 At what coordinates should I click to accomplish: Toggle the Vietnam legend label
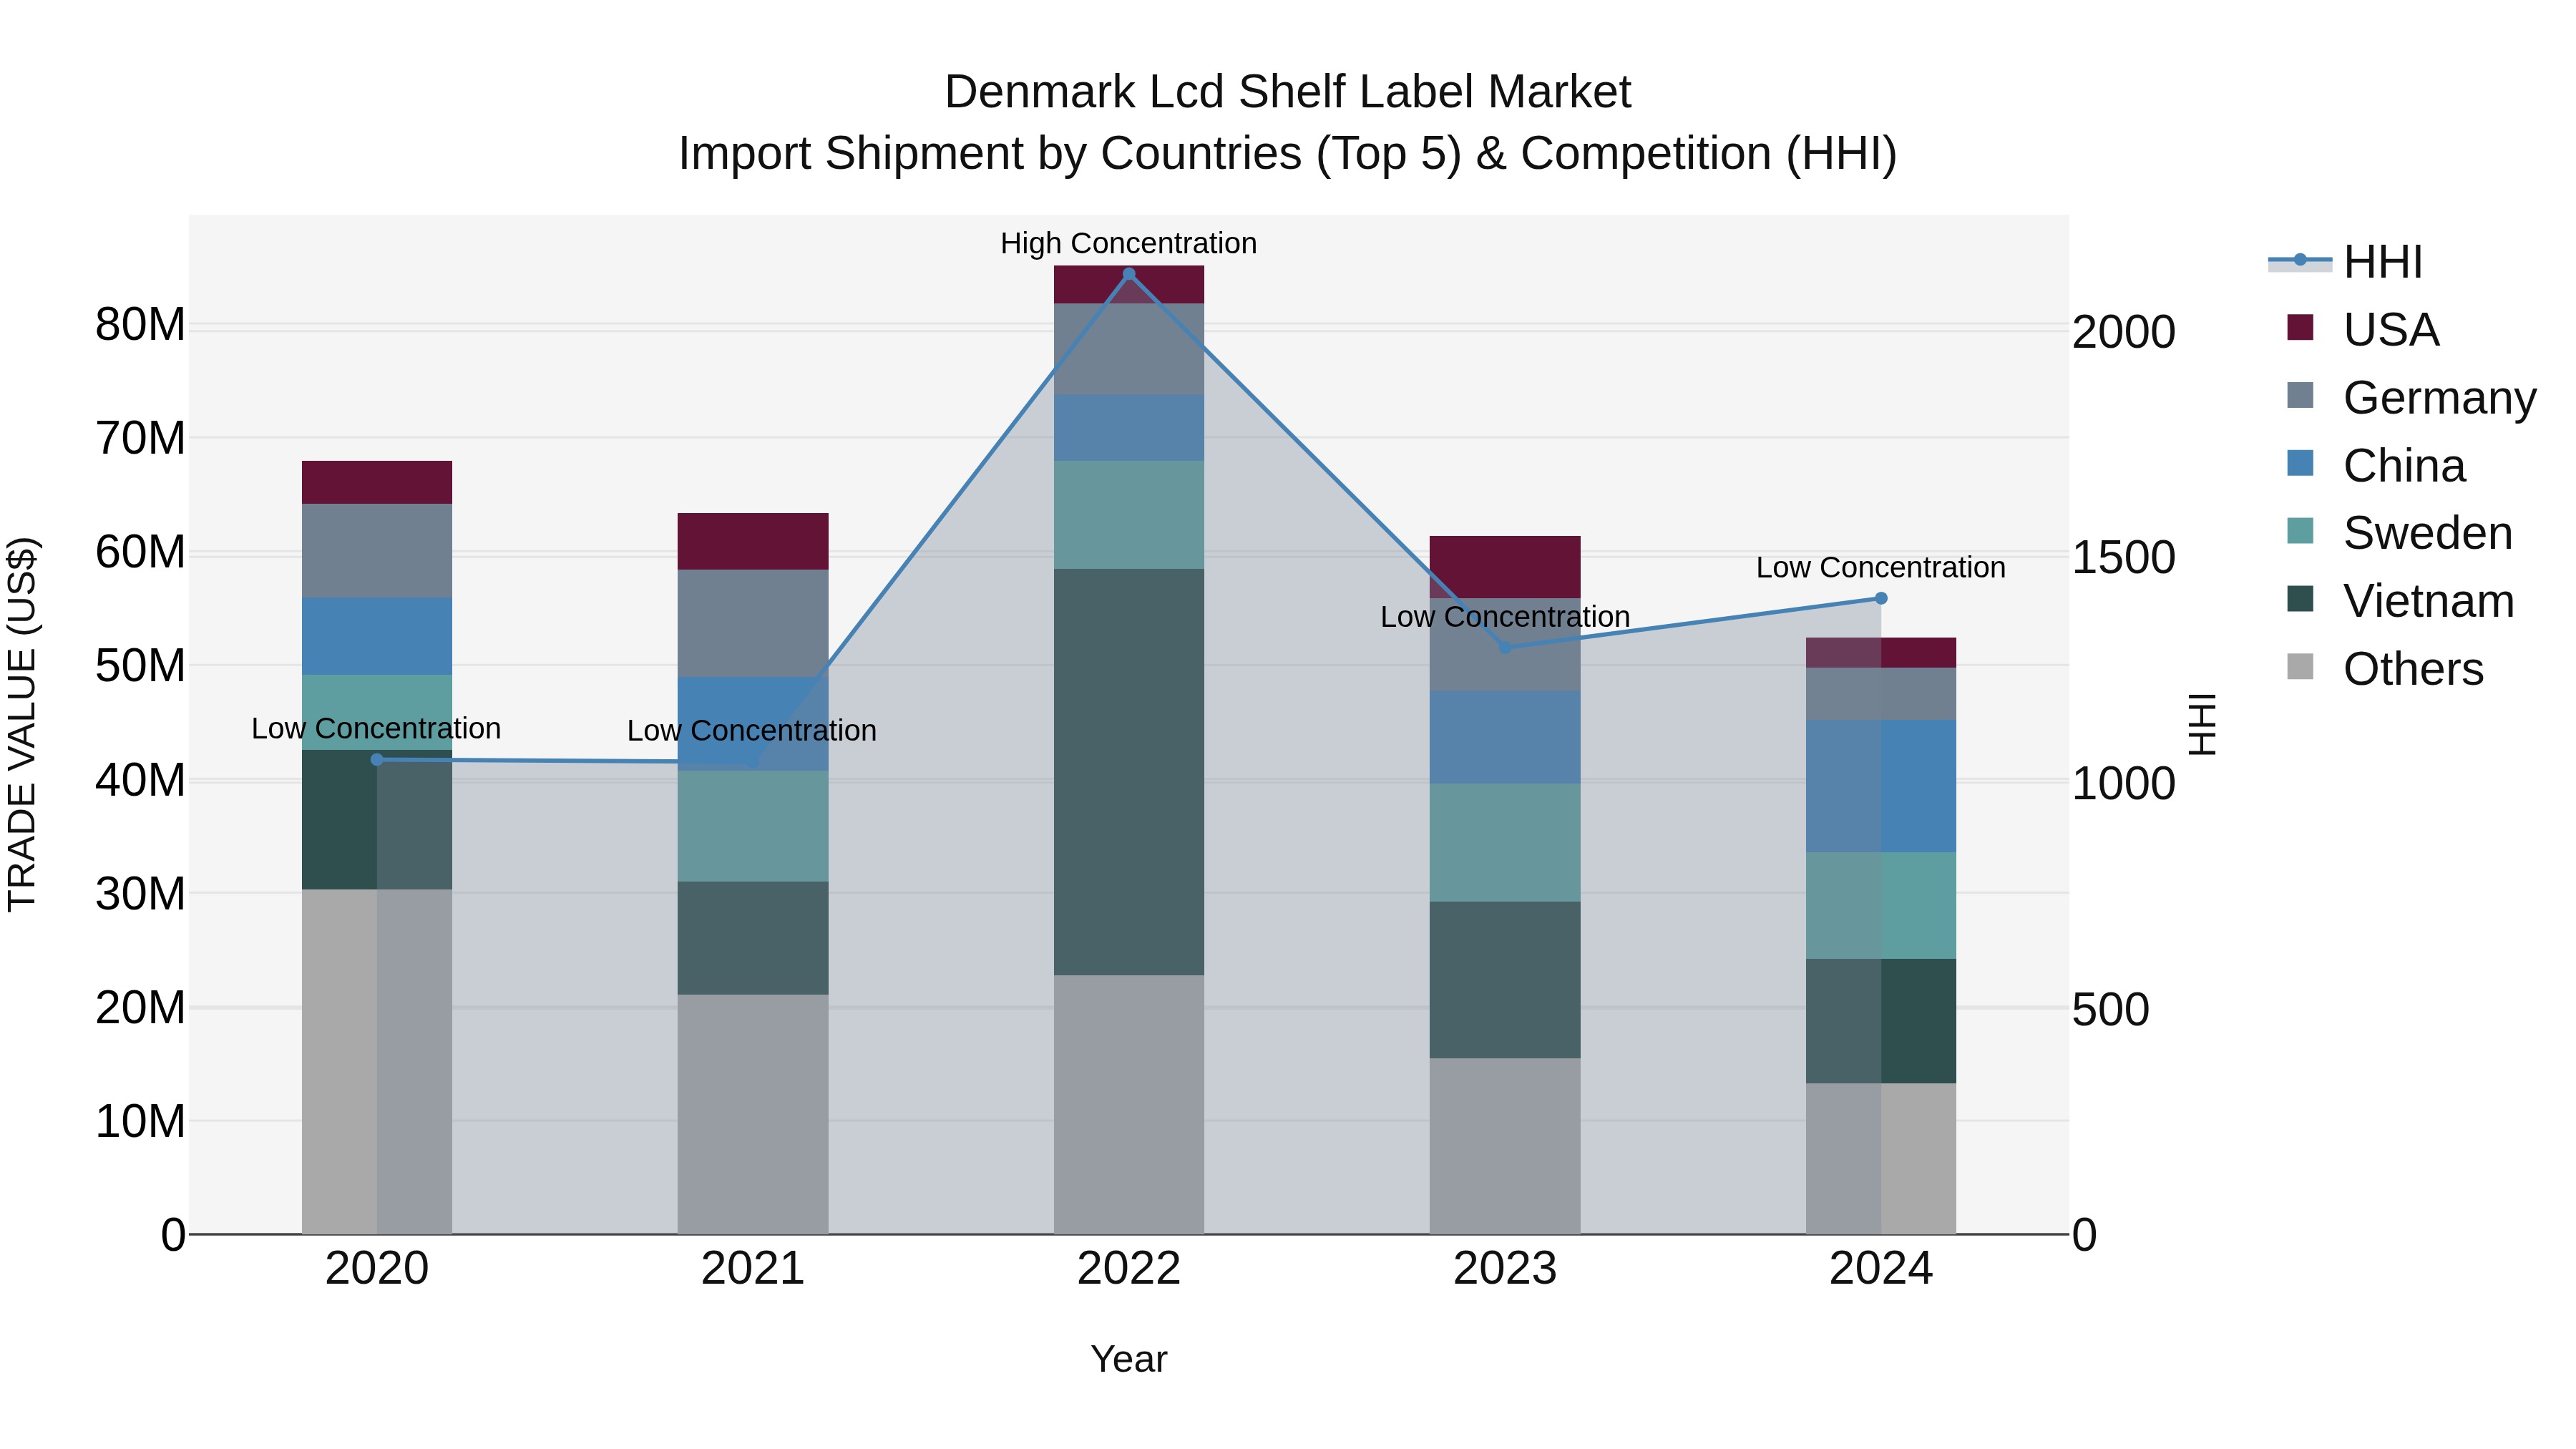[2429, 601]
